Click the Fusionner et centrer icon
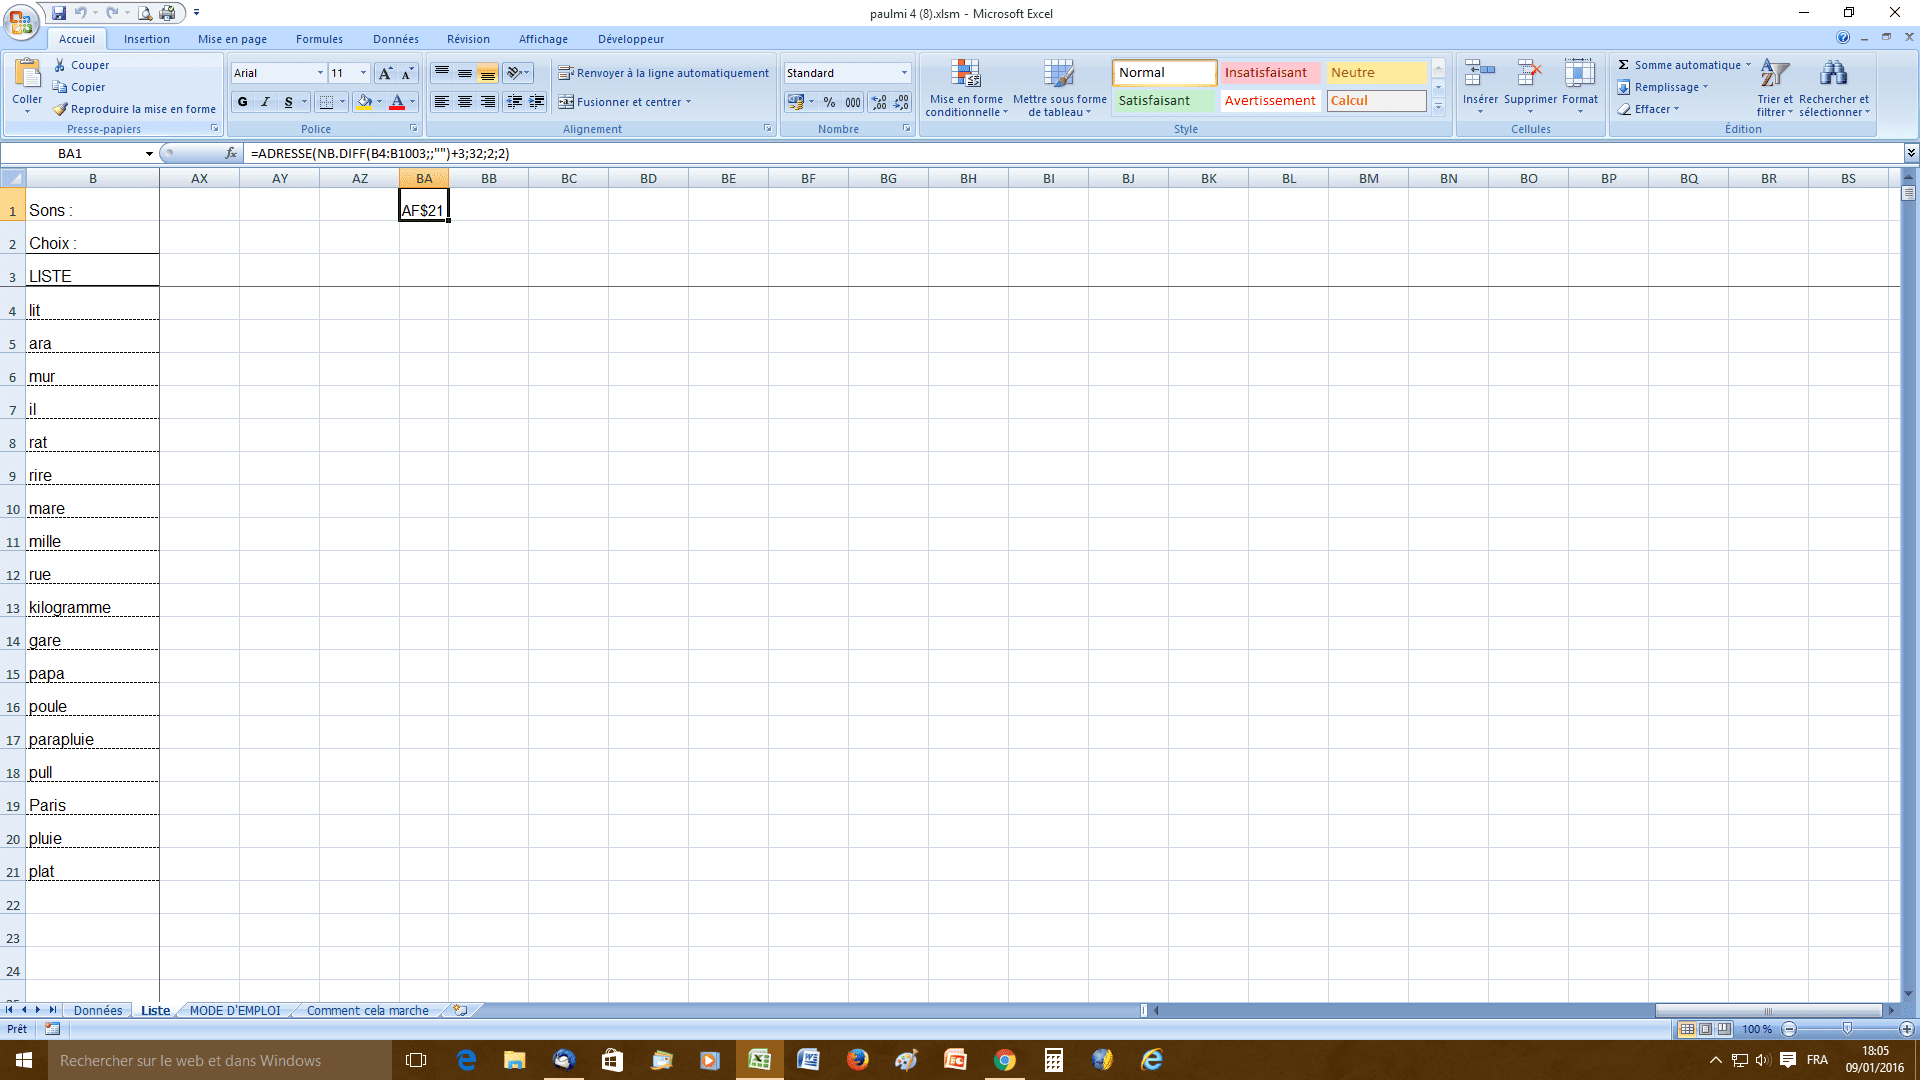This screenshot has height=1080, width=1920. coord(566,102)
